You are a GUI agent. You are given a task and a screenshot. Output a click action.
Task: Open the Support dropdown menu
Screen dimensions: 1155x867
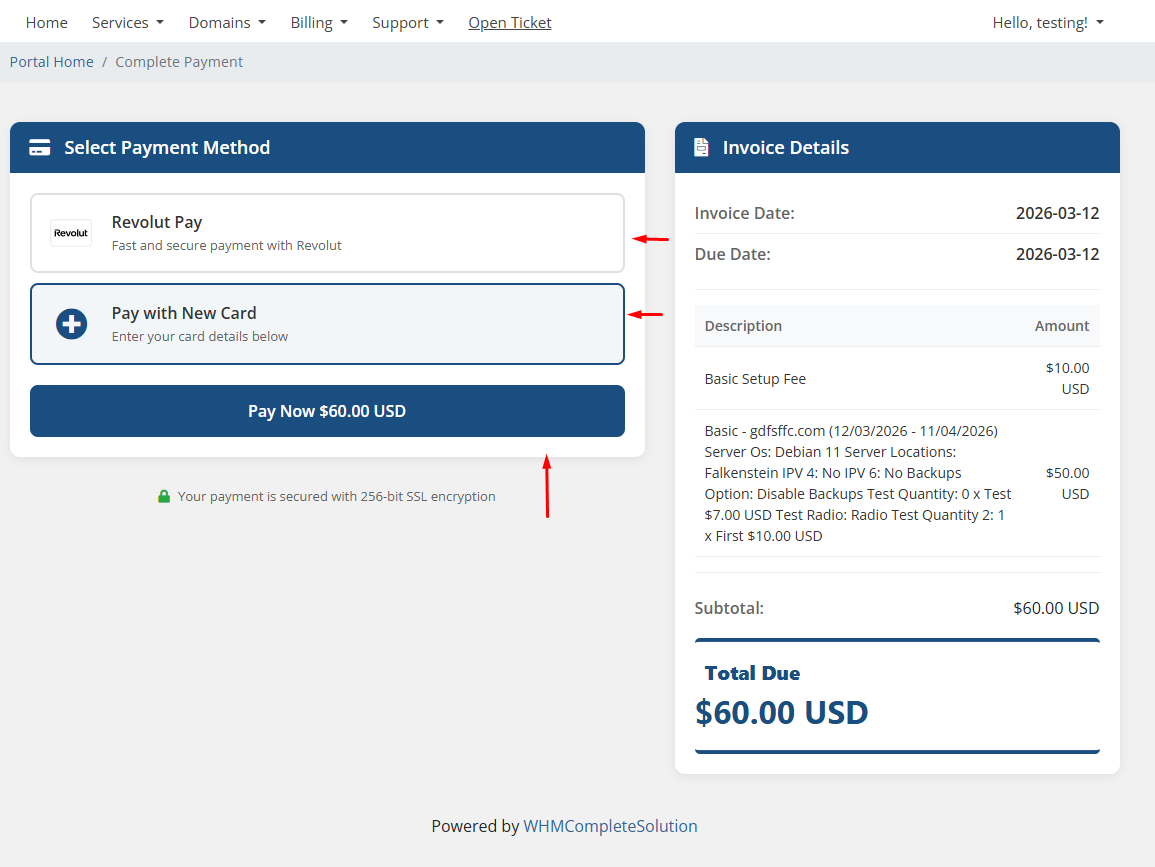pyautogui.click(x=407, y=22)
